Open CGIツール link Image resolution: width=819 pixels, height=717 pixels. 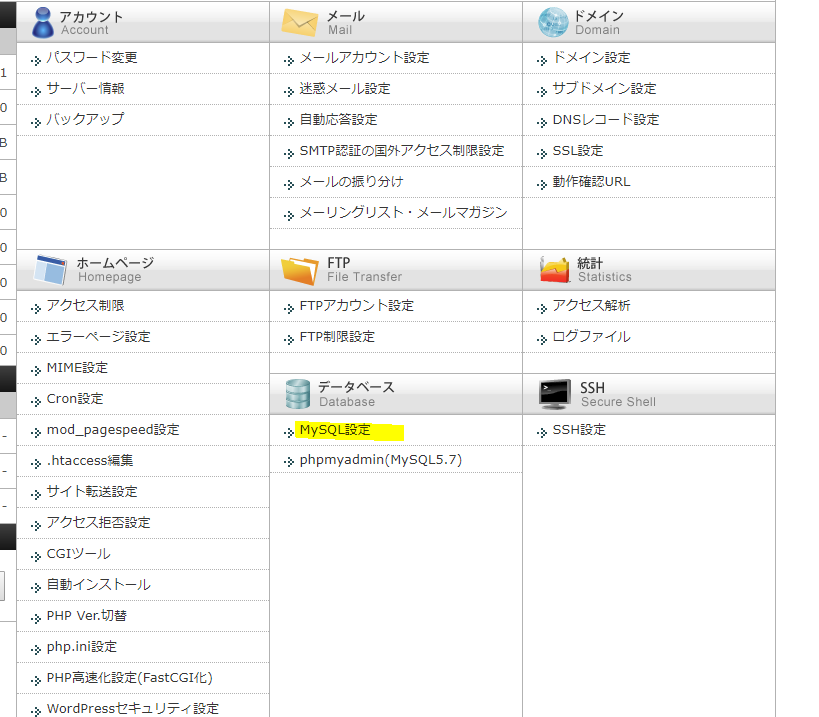point(79,554)
